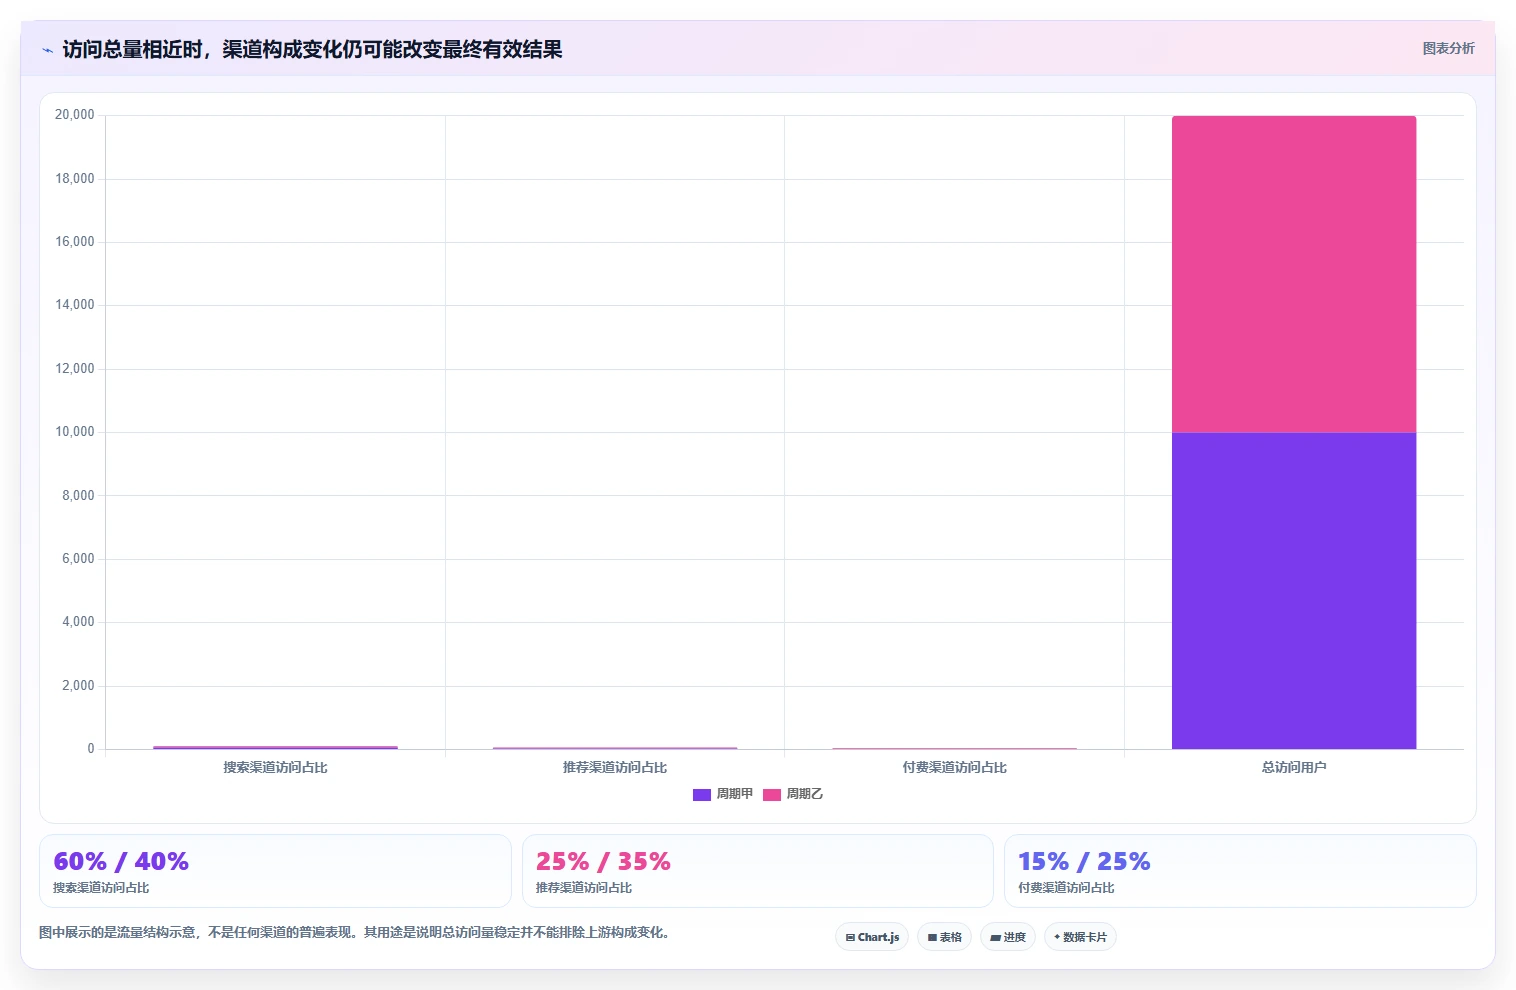Open the 进度 tag chip
Screen dimensions: 1516x990
(1008, 937)
